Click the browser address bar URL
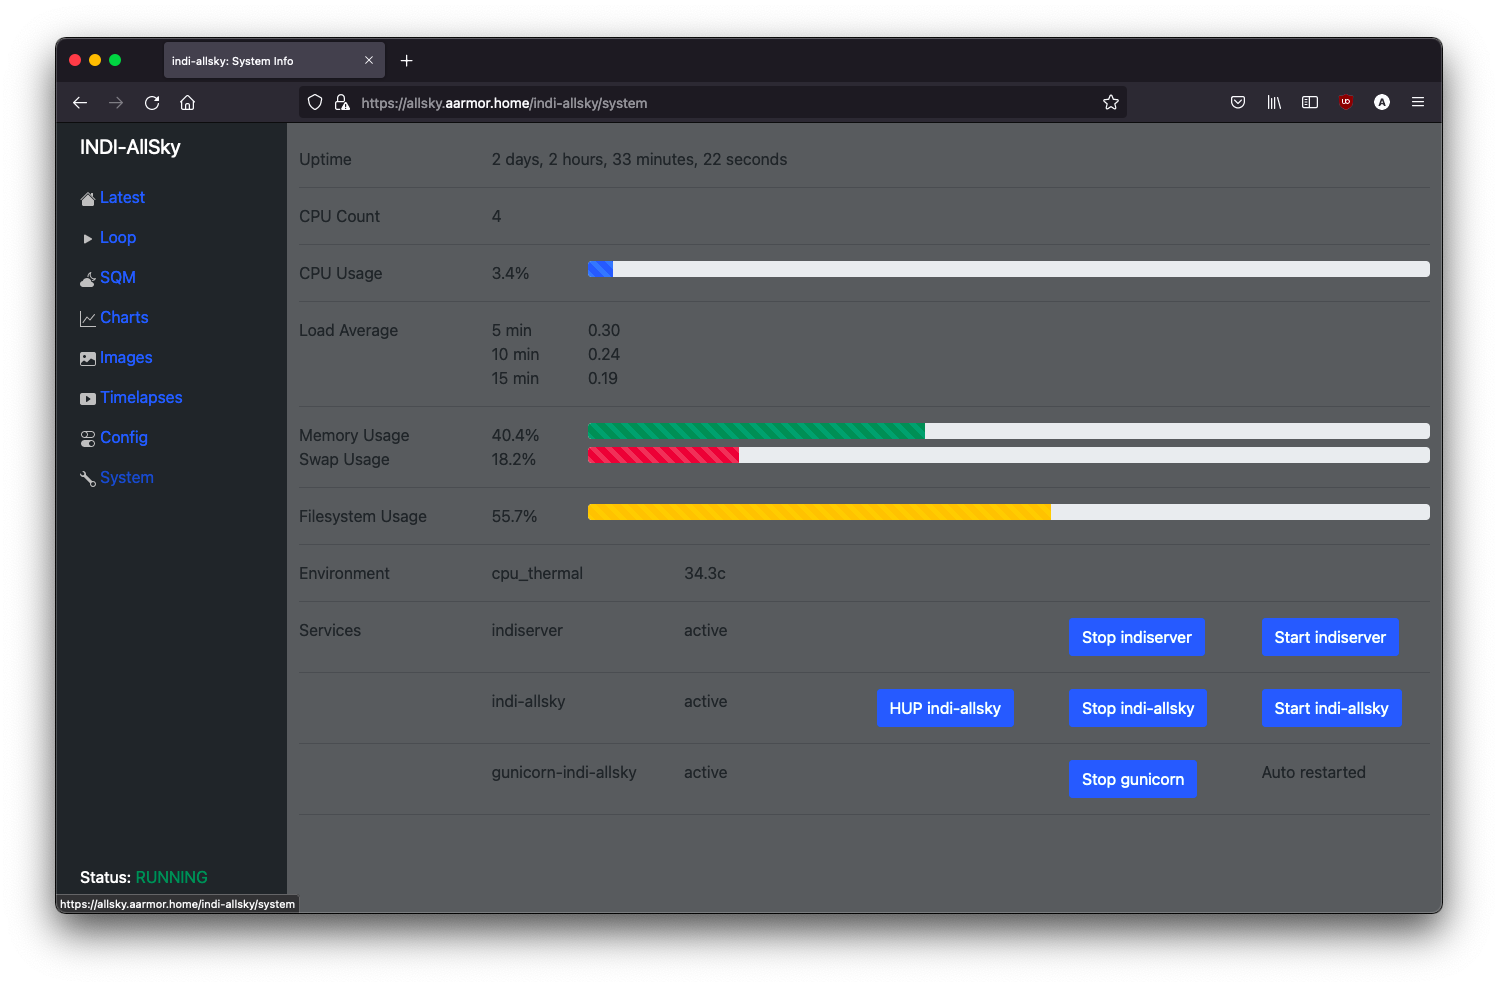The height and width of the screenshot is (987, 1498). pyautogui.click(x=504, y=103)
